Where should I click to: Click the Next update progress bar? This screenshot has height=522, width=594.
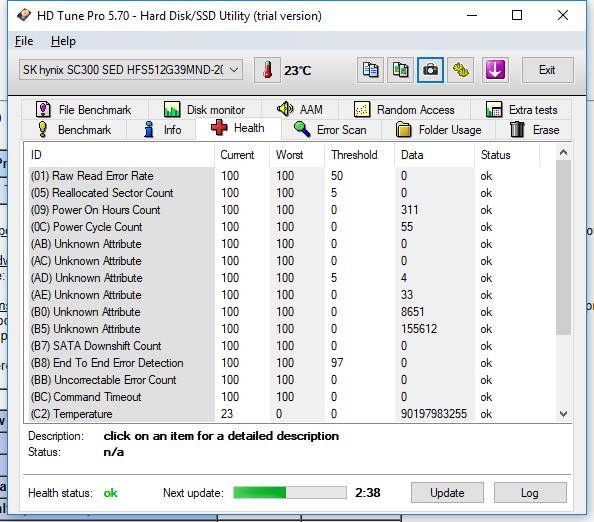point(290,492)
